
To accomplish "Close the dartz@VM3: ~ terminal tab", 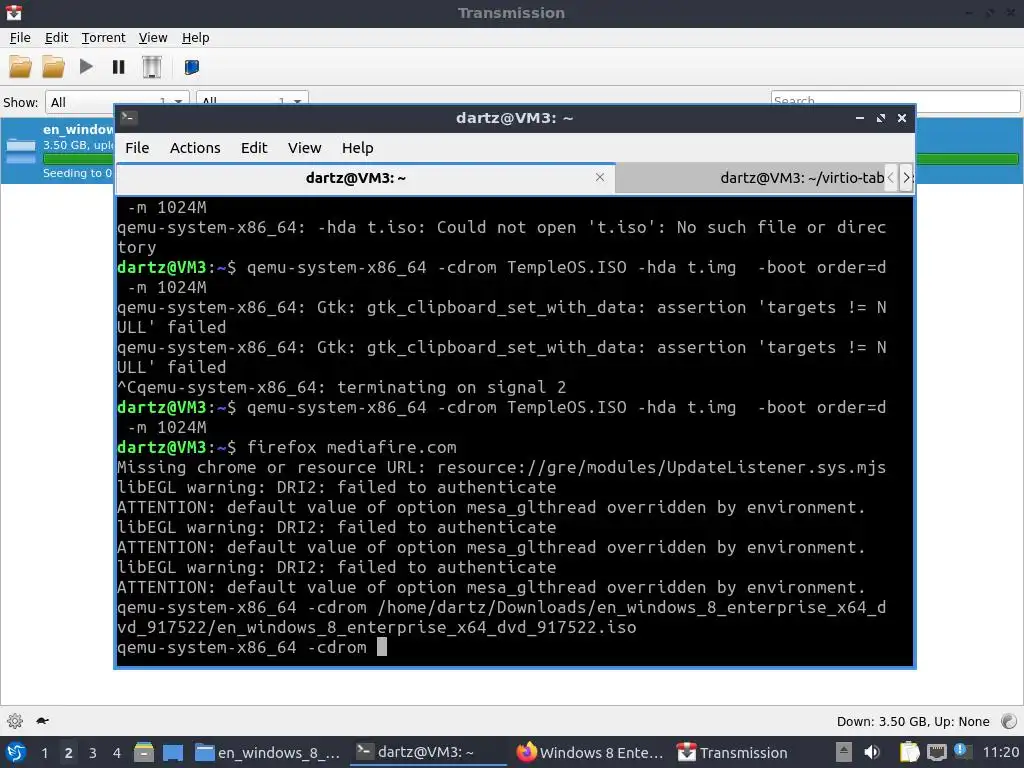I will (x=600, y=177).
